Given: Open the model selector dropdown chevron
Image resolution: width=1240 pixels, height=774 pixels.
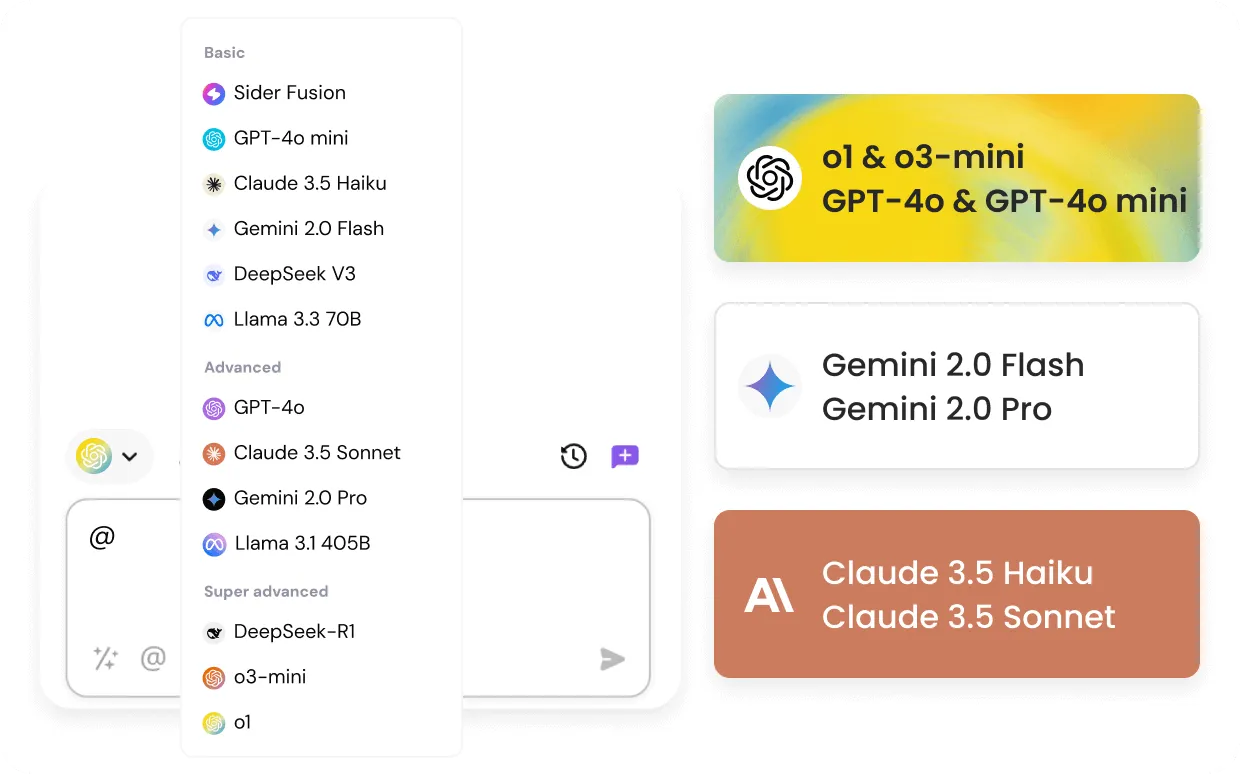Looking at the screenshot, I should (x=129, y=457).
